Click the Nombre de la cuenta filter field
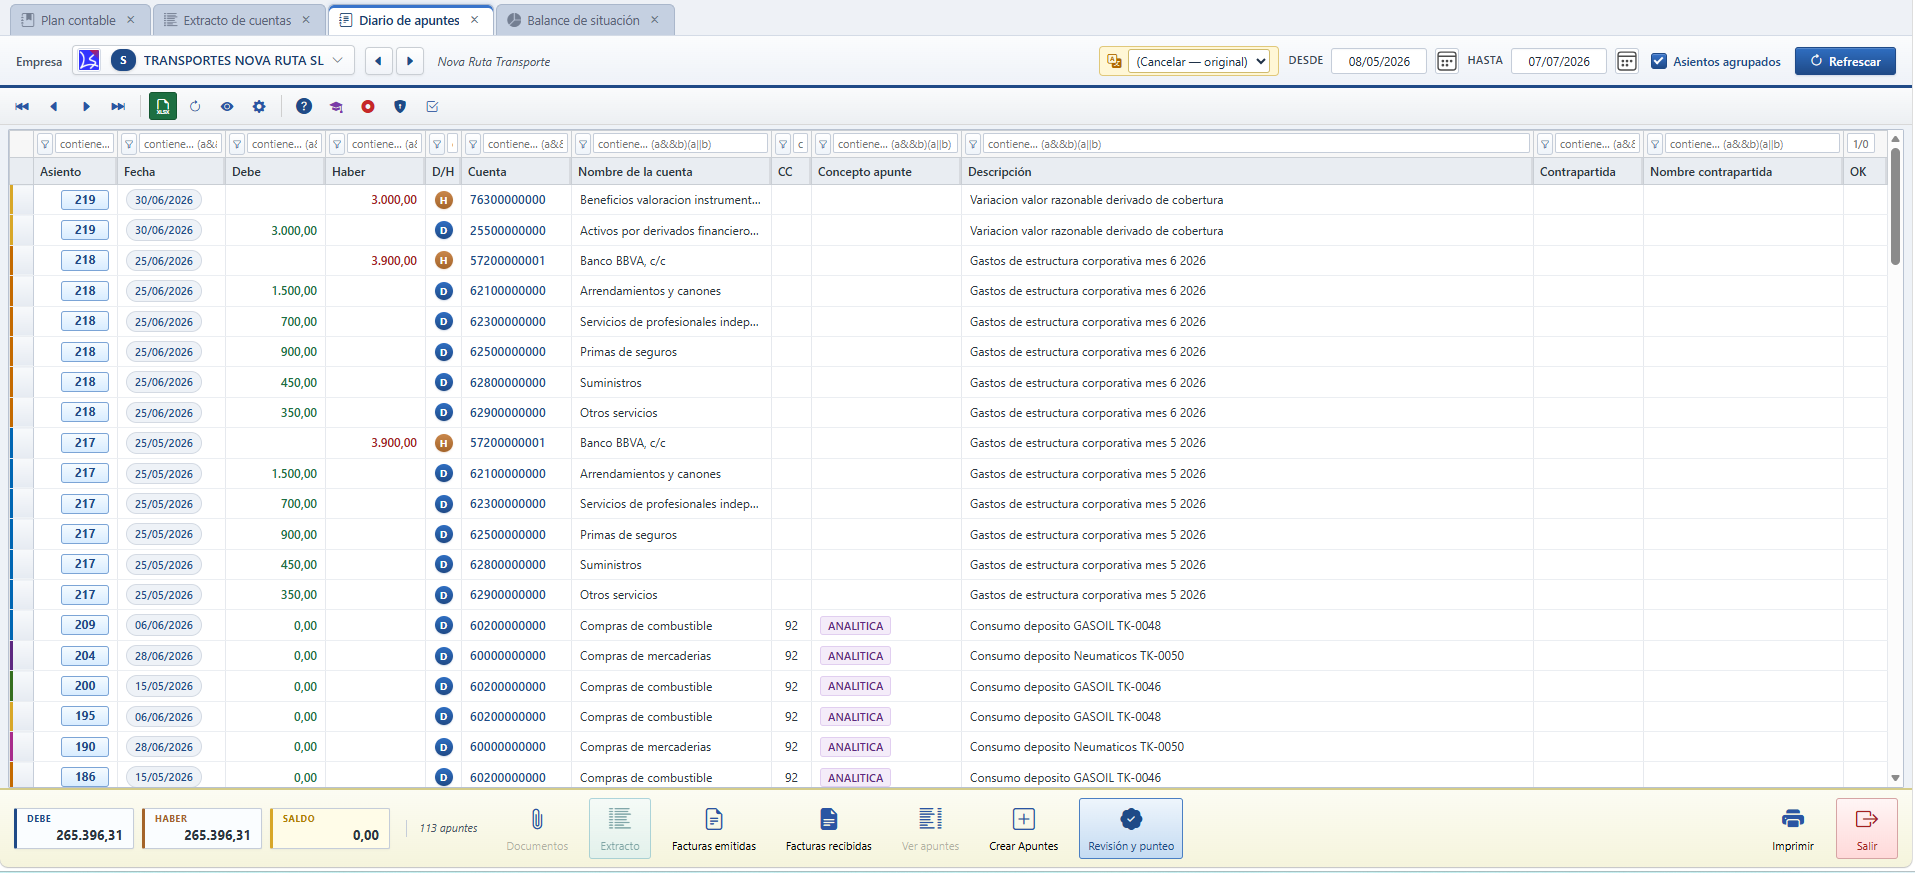Viewport: 1915px width, 873px height. coord(680,144)
